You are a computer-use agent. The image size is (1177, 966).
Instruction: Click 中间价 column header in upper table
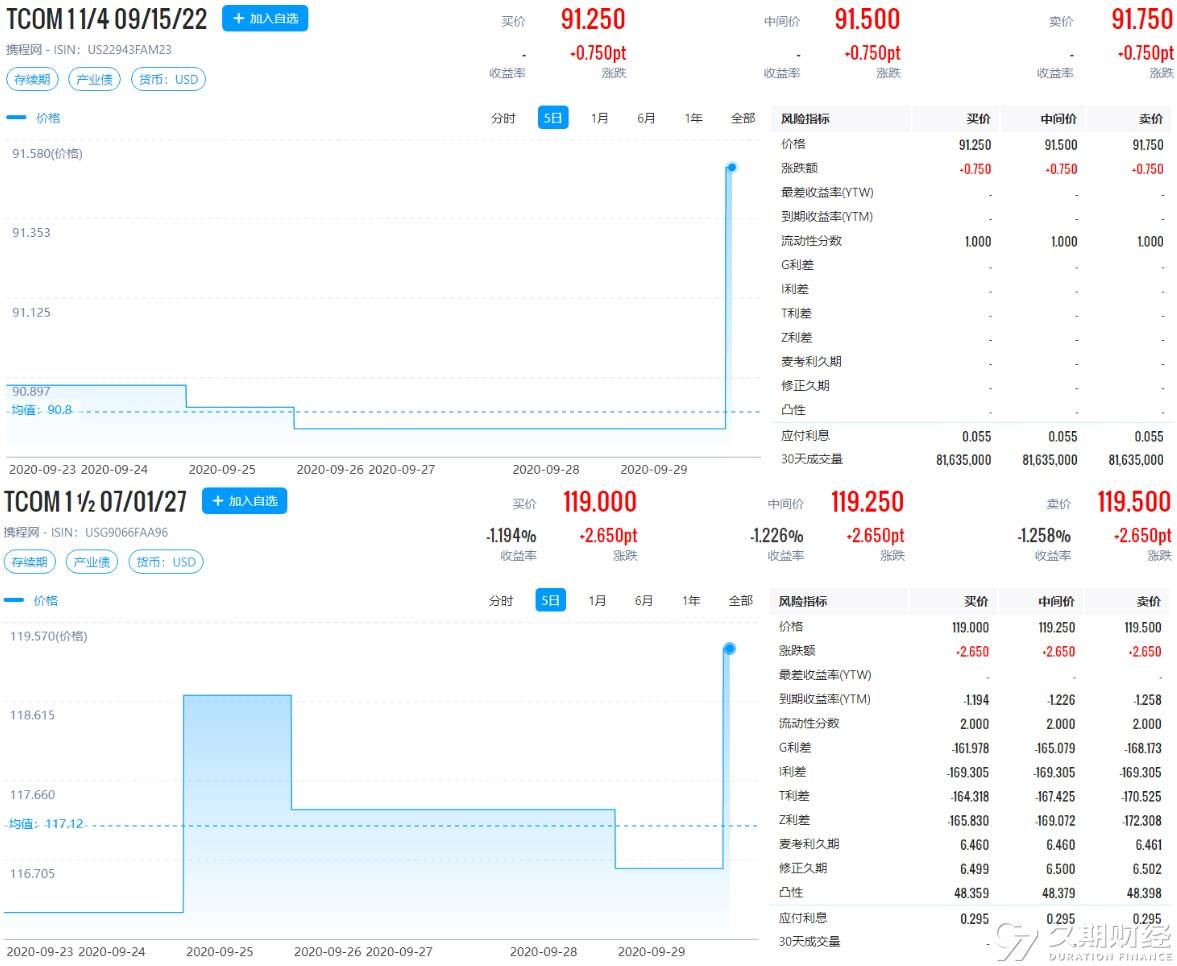pos(1058,119)
